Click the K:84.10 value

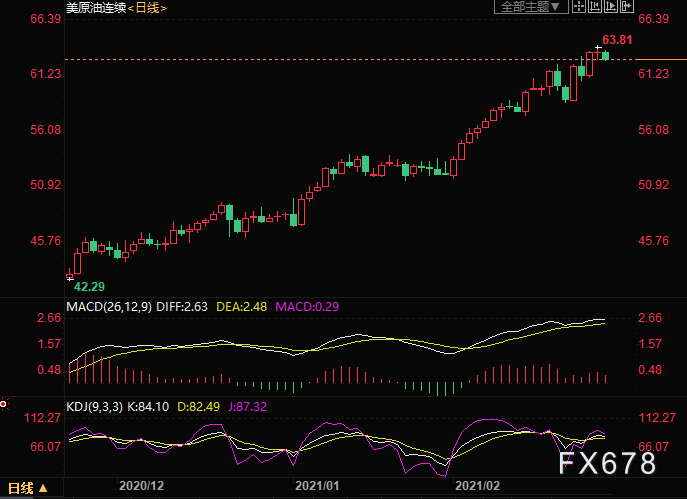148,407
